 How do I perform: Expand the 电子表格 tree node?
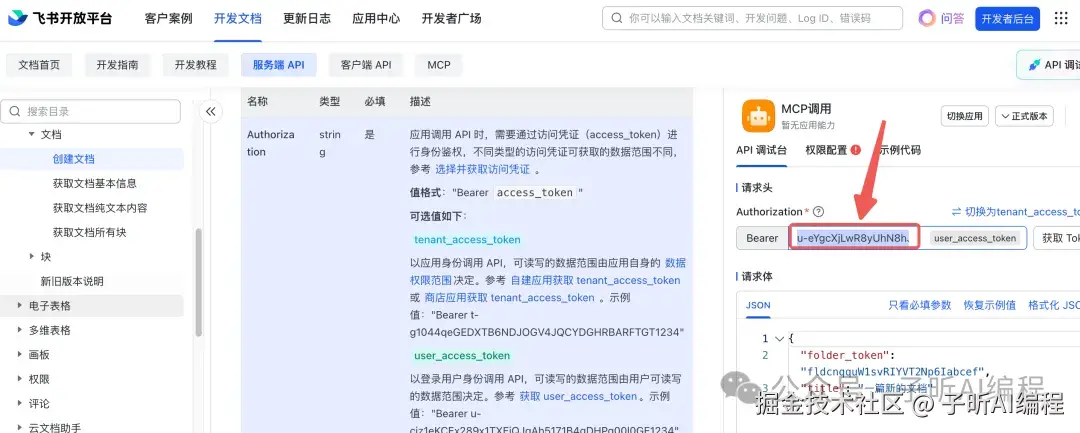(19, 306)
